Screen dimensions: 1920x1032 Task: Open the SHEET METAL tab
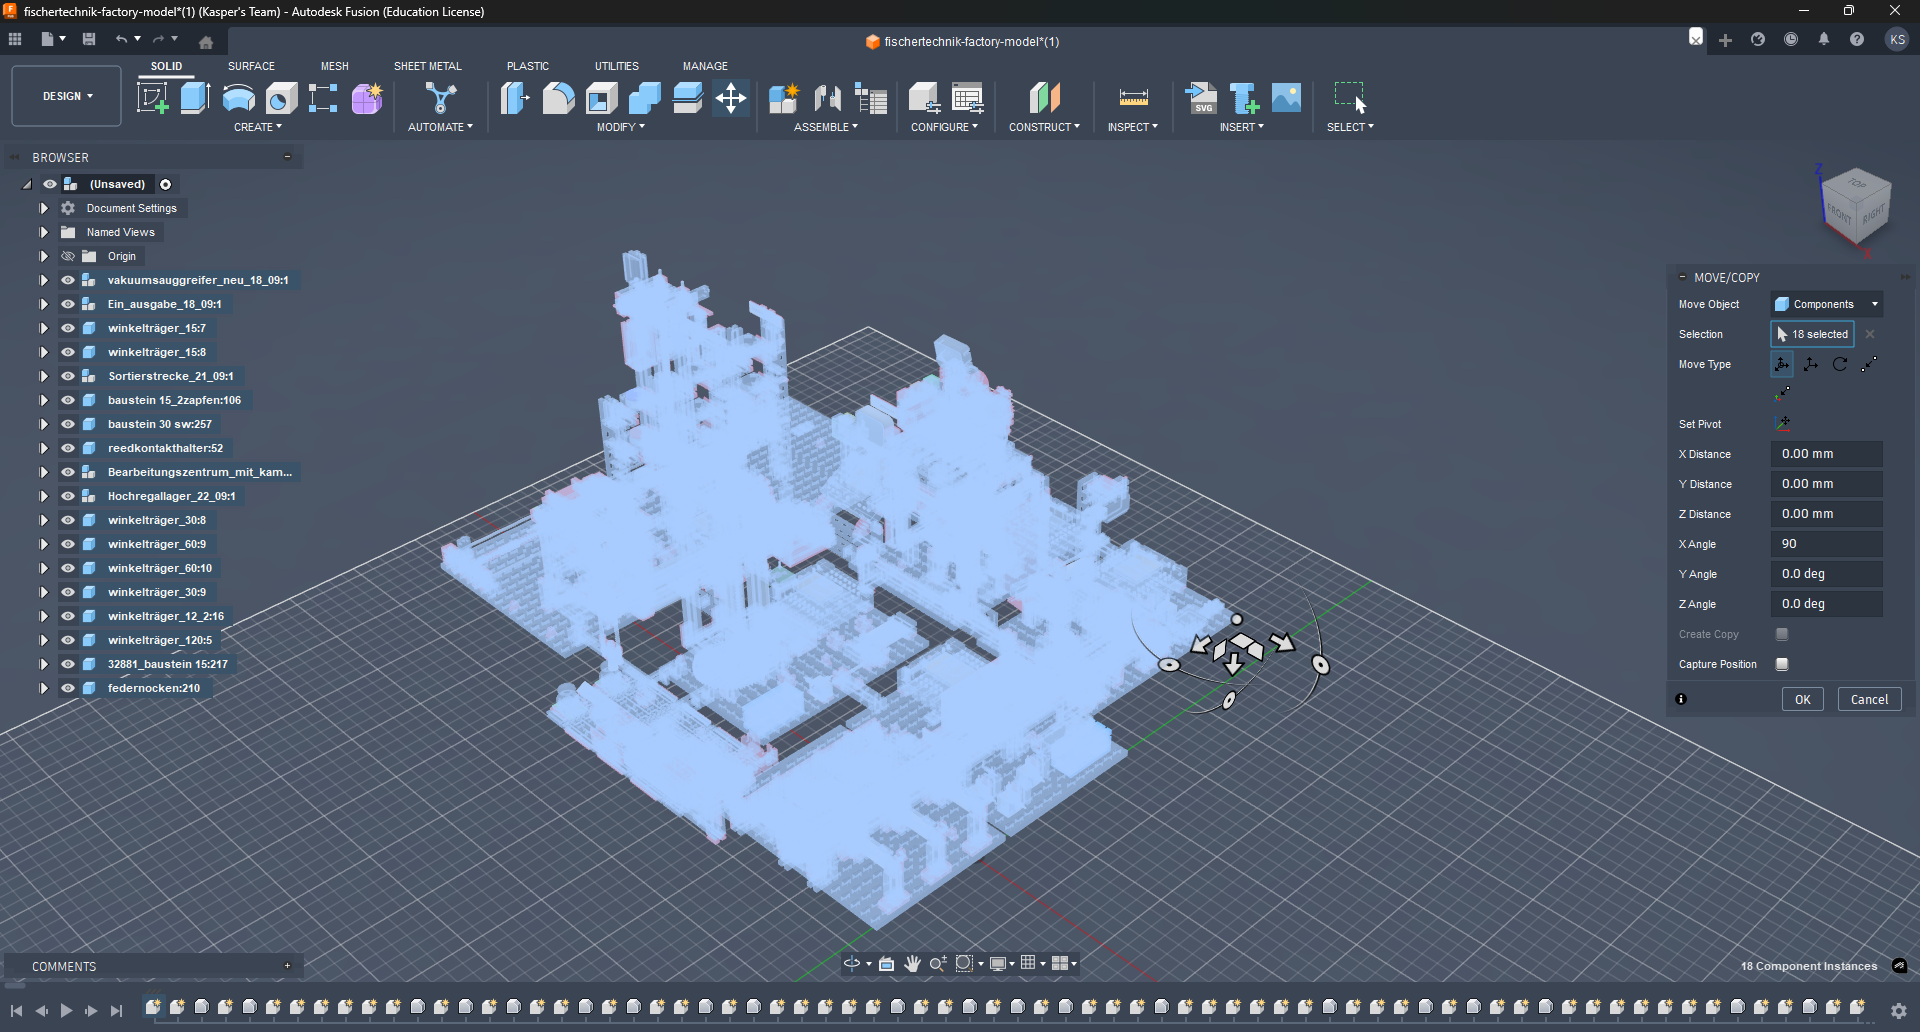[x=427, y=66]
